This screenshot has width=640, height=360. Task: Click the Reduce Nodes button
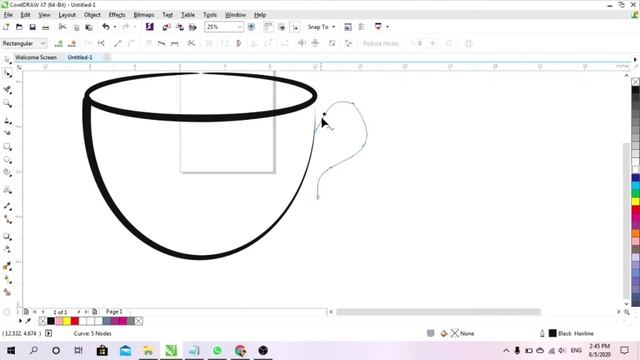(381, 43)
